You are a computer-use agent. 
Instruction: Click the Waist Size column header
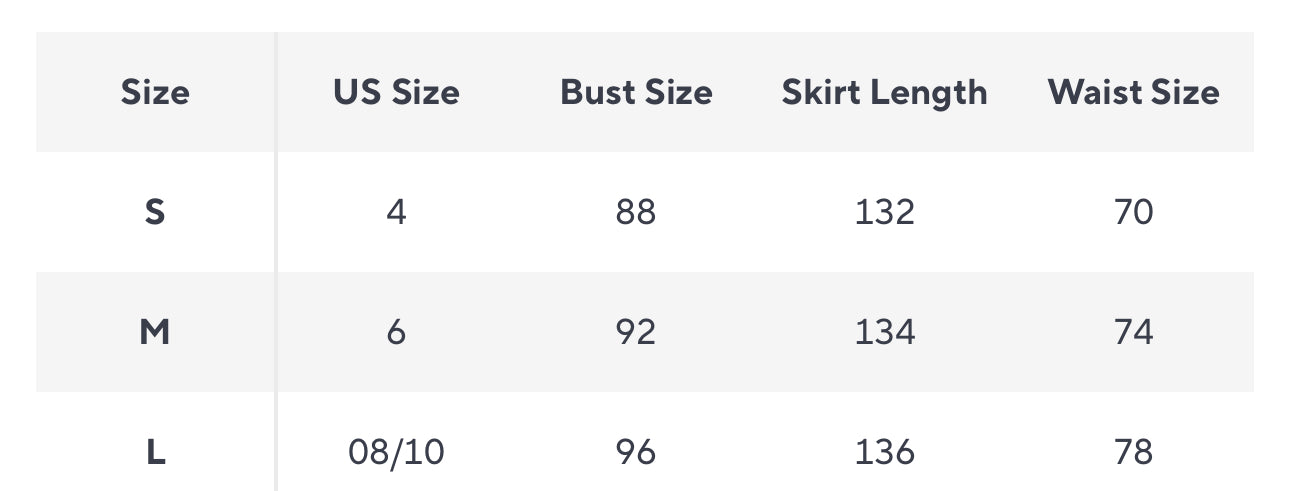point(1133,92)
